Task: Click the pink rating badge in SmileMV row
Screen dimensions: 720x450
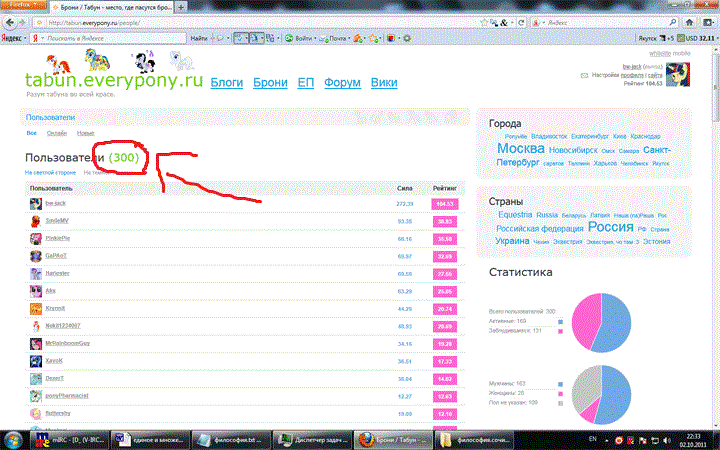Action: pos(444,221)
